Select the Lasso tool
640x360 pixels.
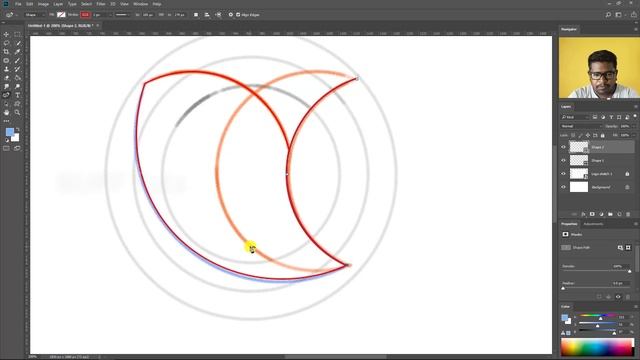pyautogui.click(x=6, y=43)
